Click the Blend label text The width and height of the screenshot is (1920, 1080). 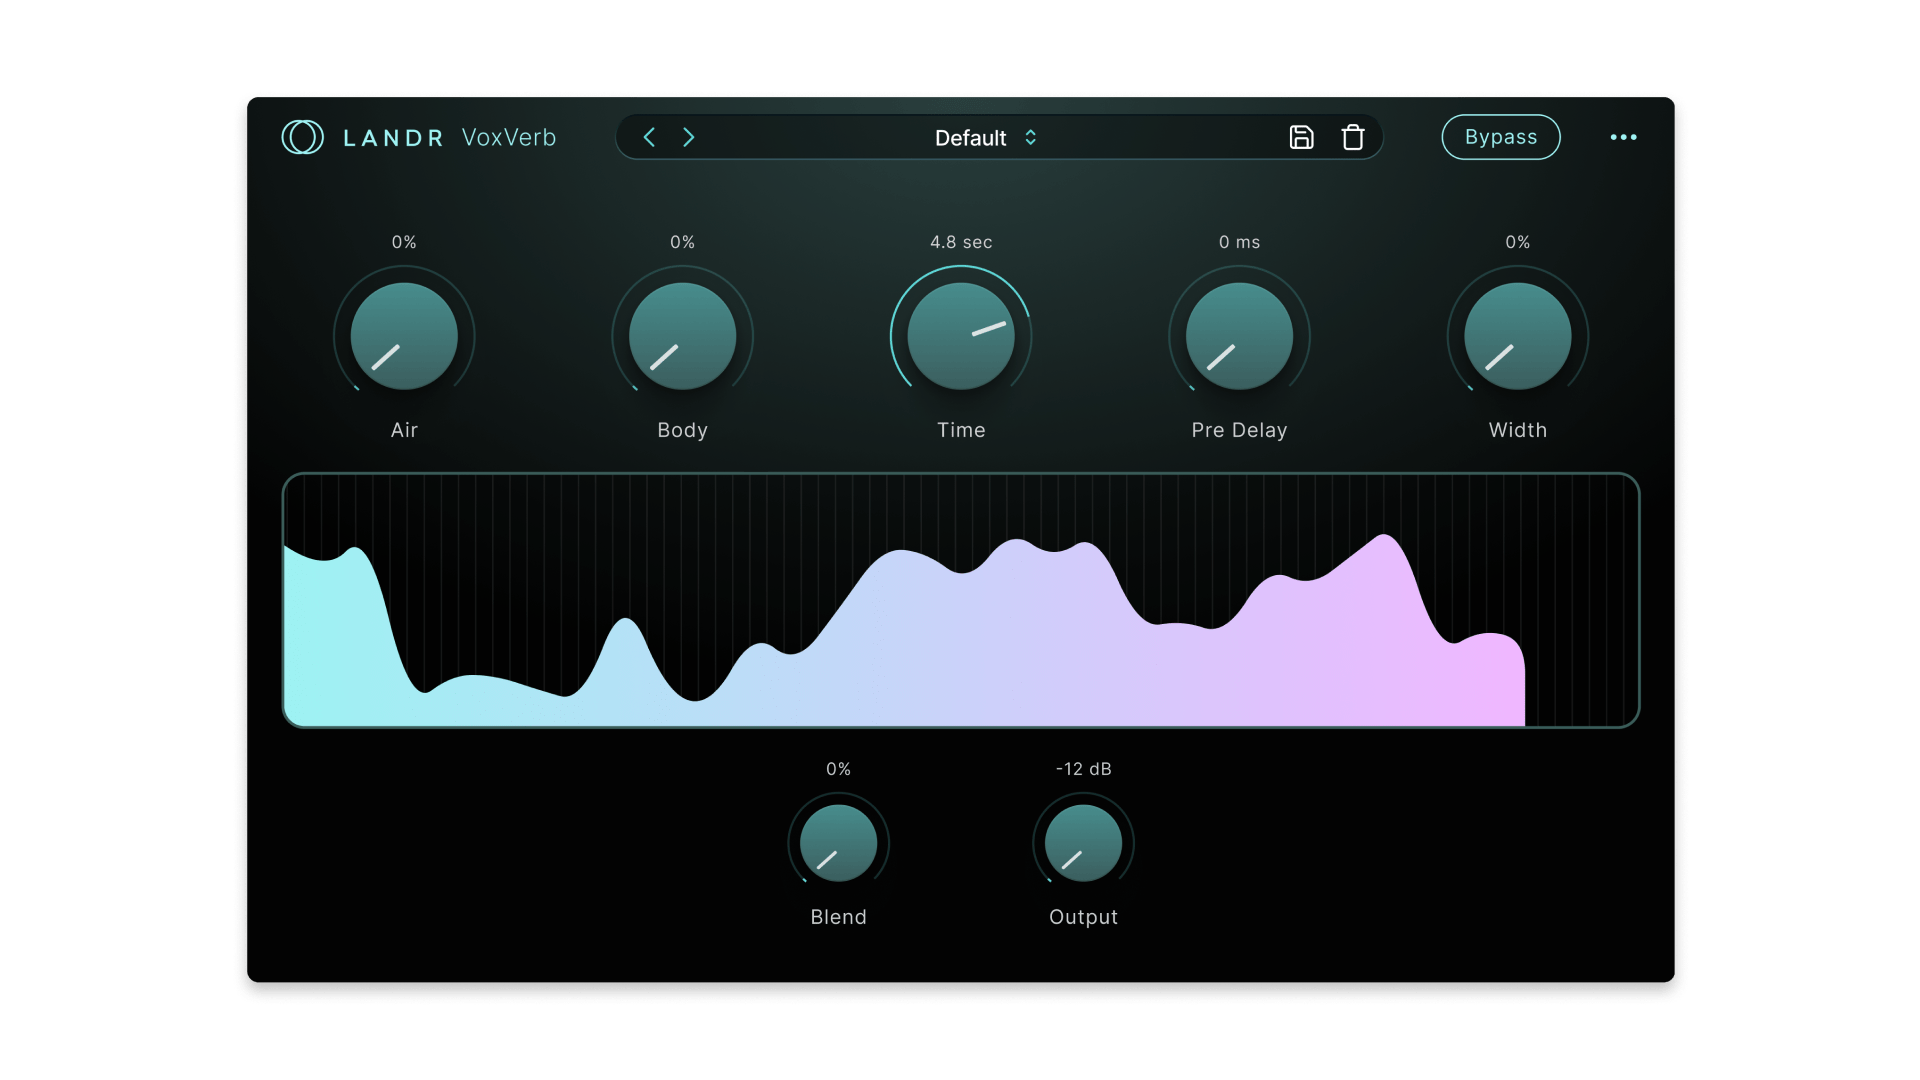click(838, 917)
